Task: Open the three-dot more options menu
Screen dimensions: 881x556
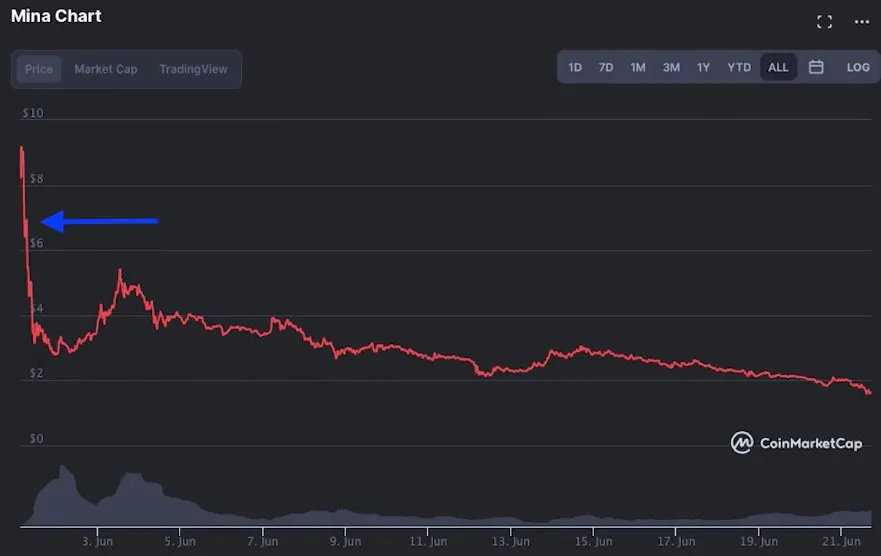Action: (x=861, y=22)
